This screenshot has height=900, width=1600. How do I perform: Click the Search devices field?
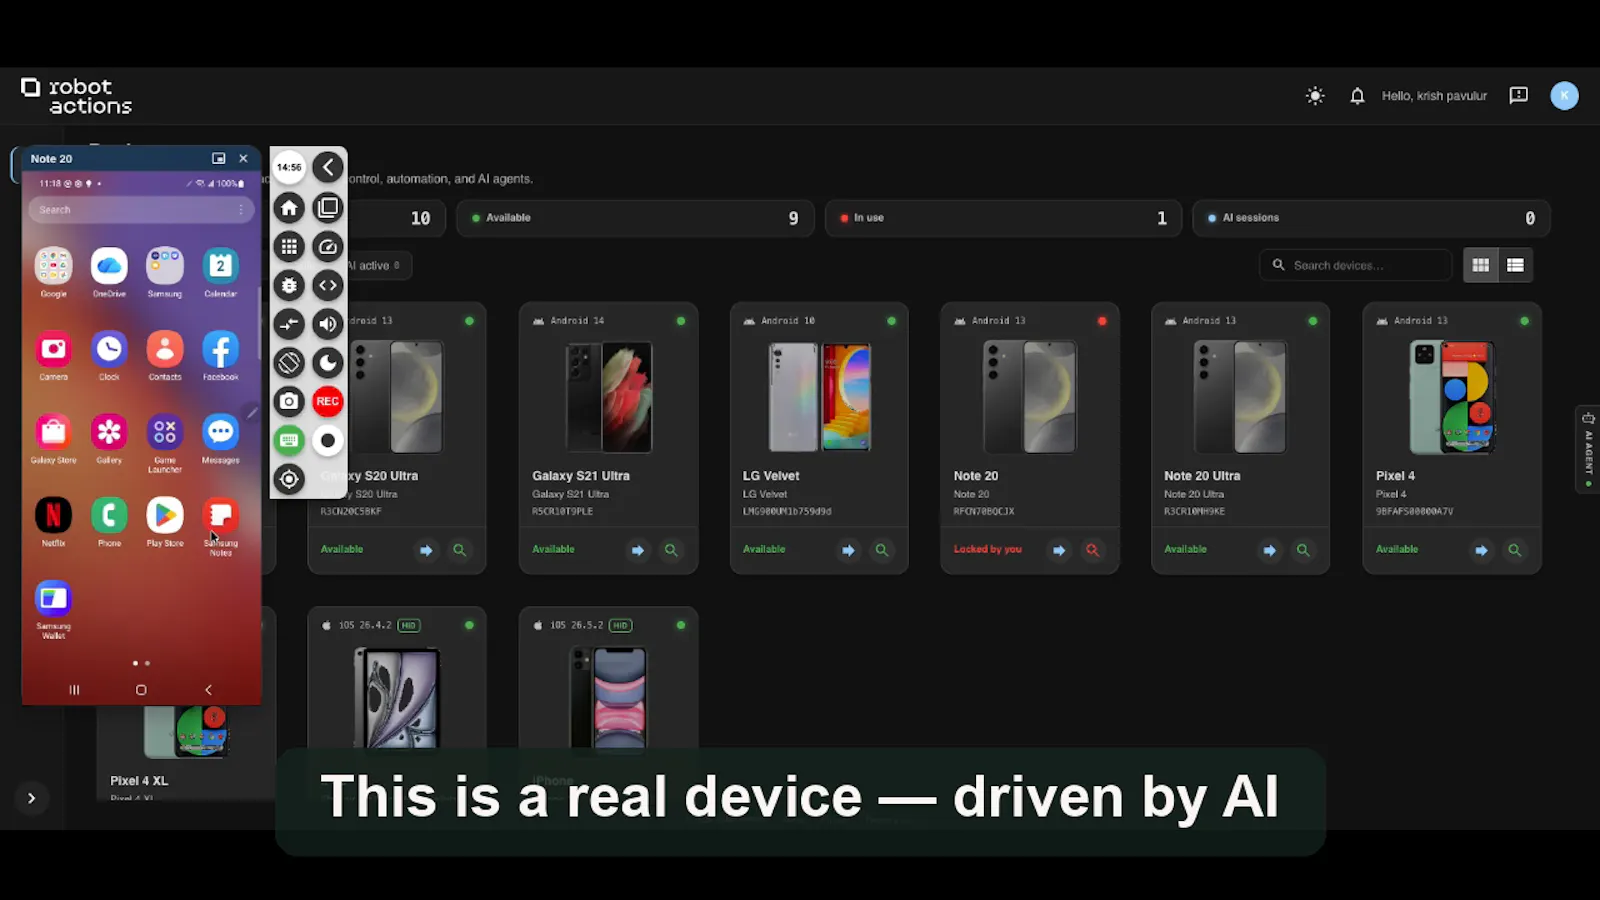[x=1355, y=265]
